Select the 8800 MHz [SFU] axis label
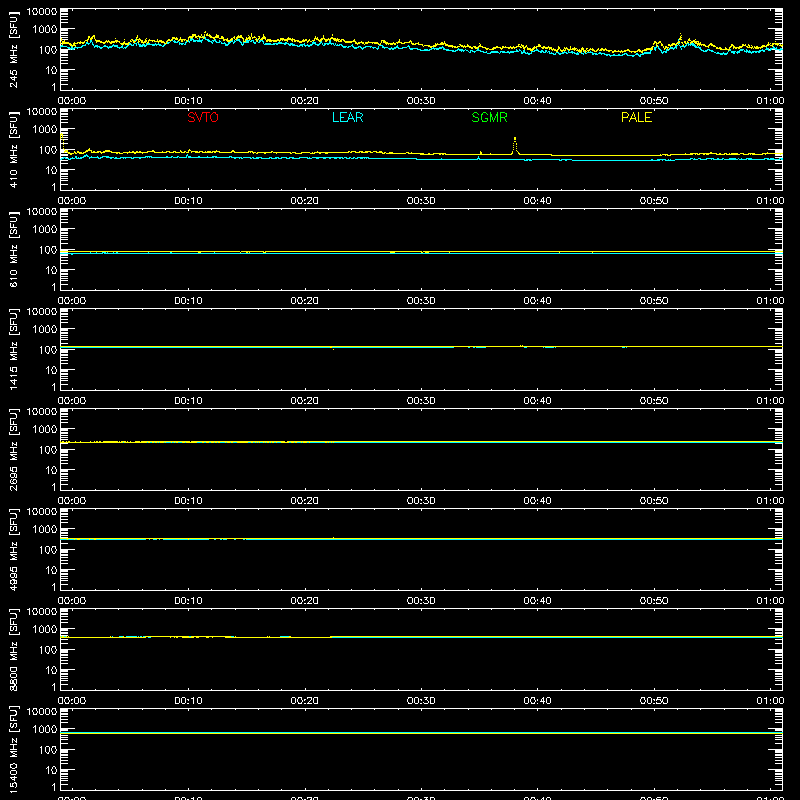The image size is (800, 800). (x=13, y=649)
